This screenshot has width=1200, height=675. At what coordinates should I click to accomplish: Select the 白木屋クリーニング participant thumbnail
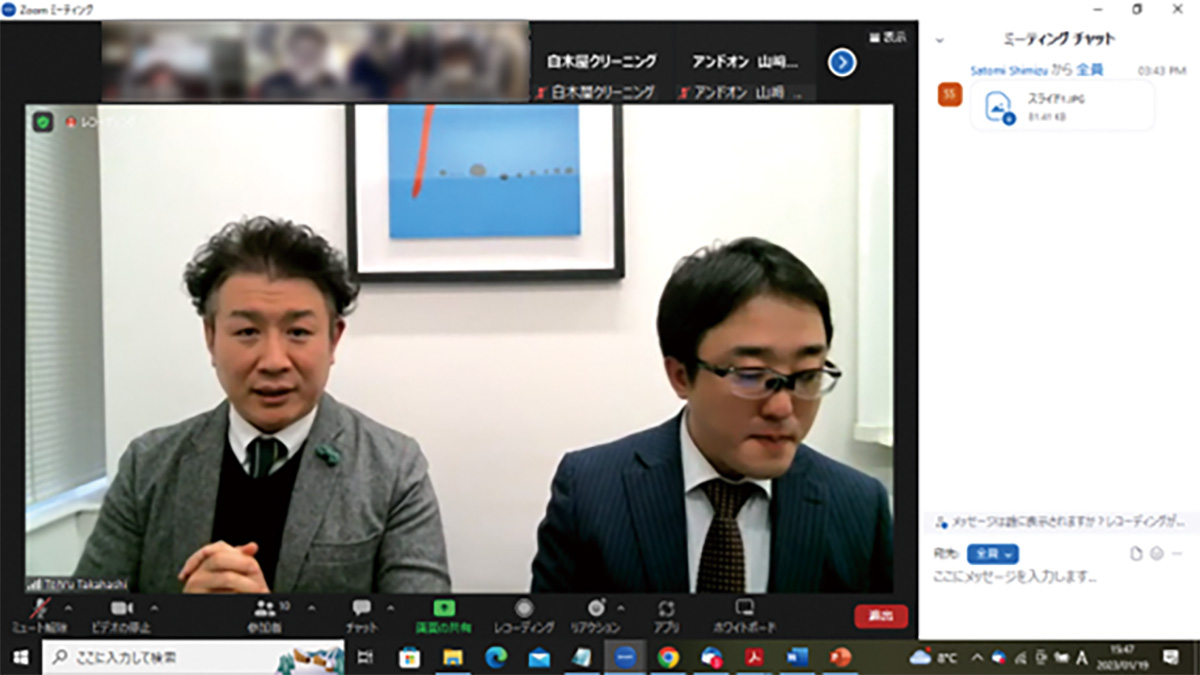point(601,63)
